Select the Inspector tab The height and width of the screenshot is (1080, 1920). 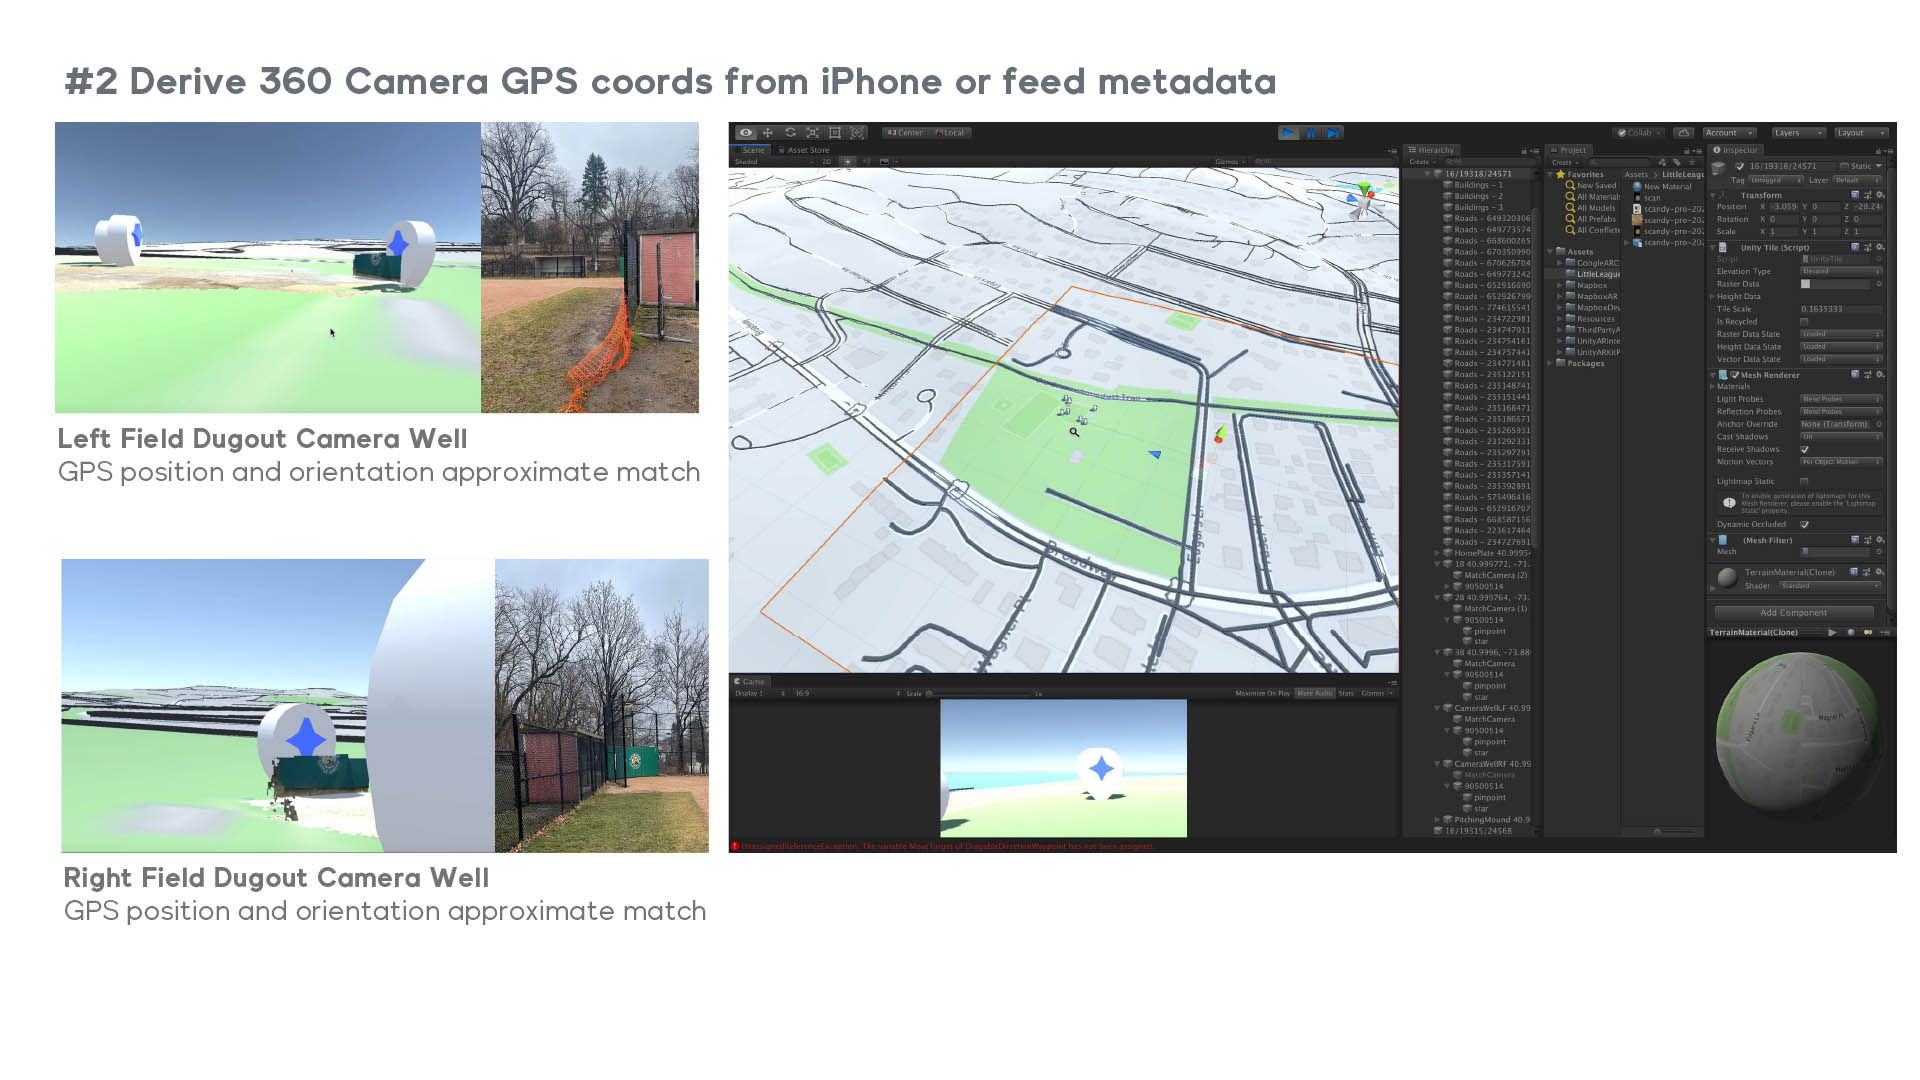pos(1739,150)
